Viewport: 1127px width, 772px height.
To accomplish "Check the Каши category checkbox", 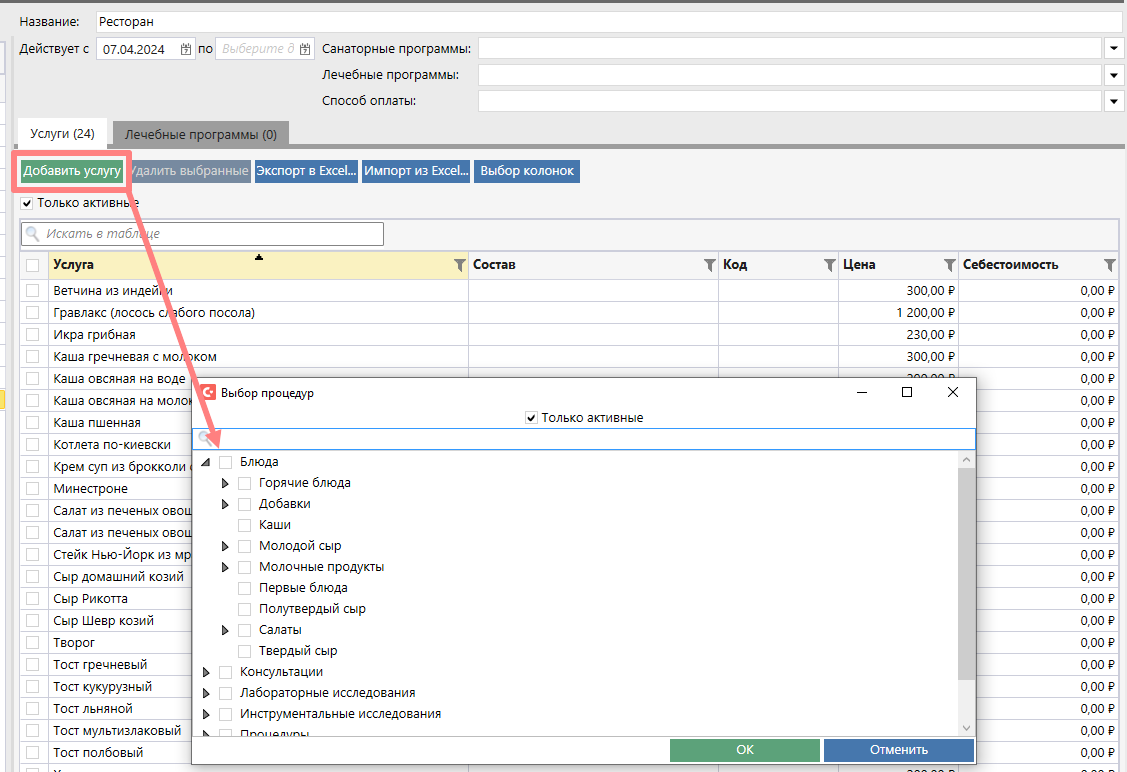I will click(245, 525).
